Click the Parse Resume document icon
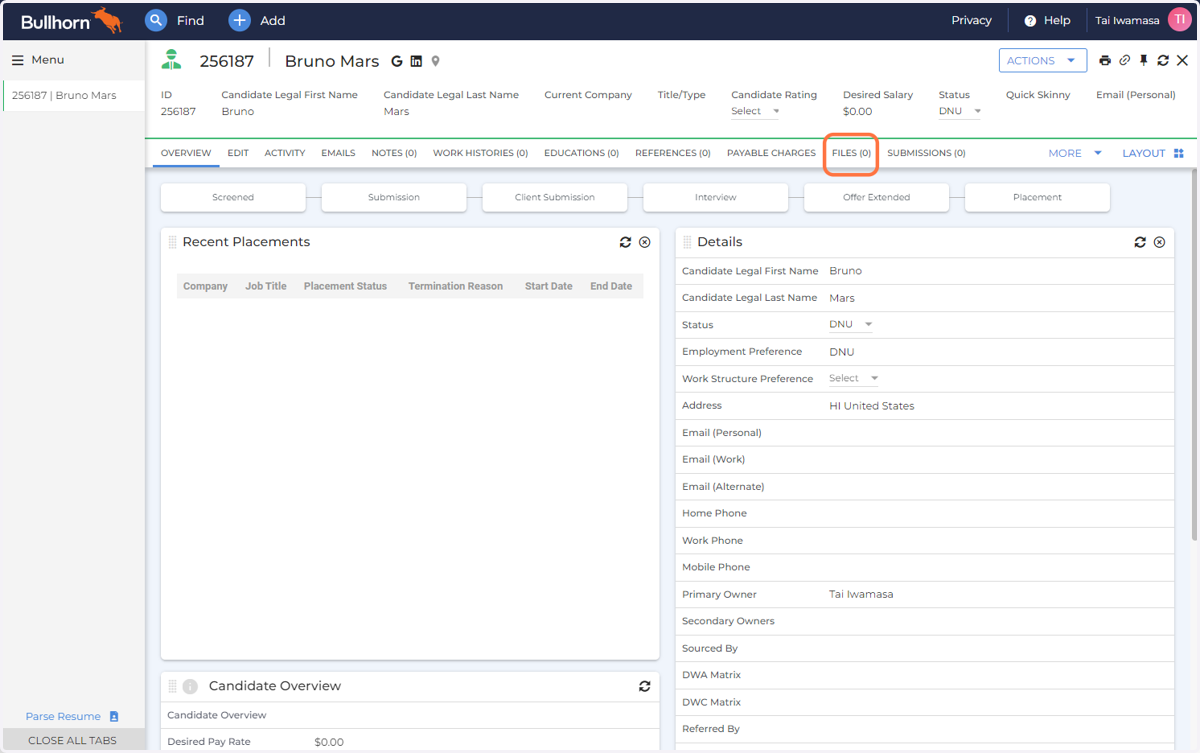This screenshot has height=753, width=1200. tap(114, 716)
